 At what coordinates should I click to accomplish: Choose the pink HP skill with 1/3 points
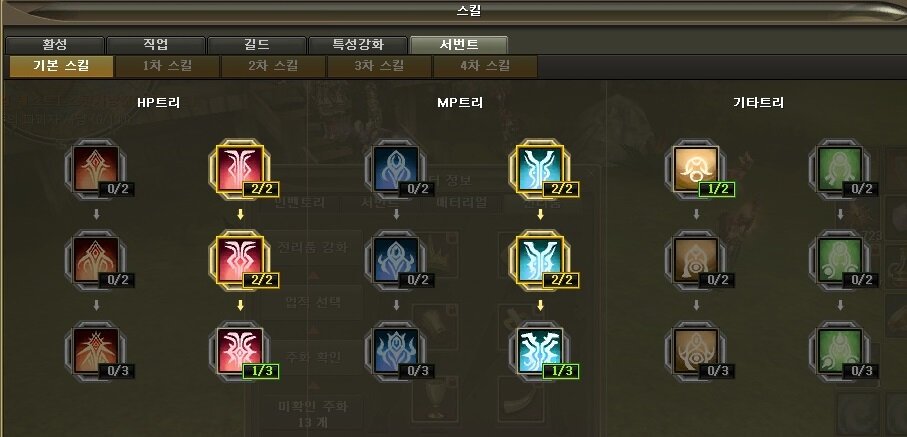(240, 351)
